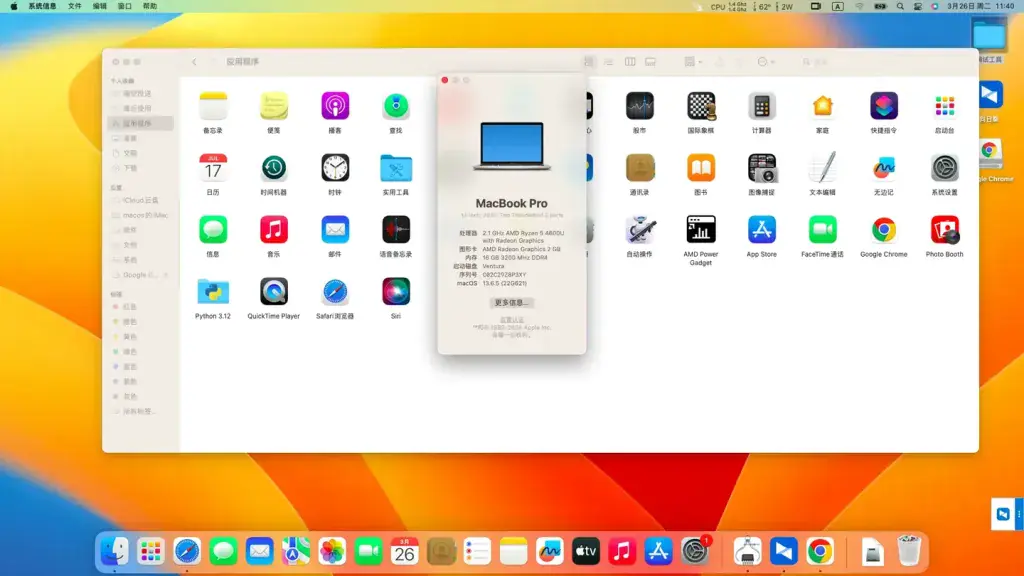
Task: Select the 图像捕捉 (Image Capture) app icon
Action: (761, 168)
